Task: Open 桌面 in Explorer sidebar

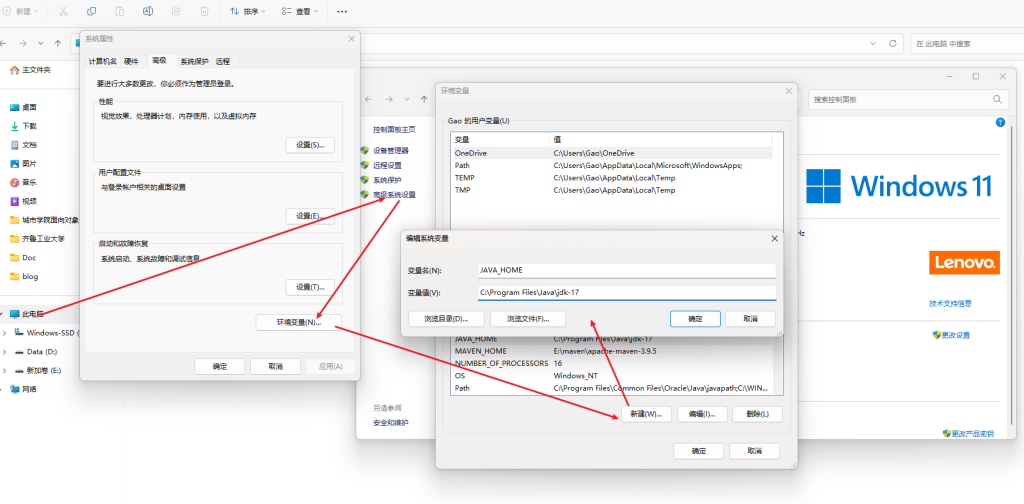Action: pos(24,107)
